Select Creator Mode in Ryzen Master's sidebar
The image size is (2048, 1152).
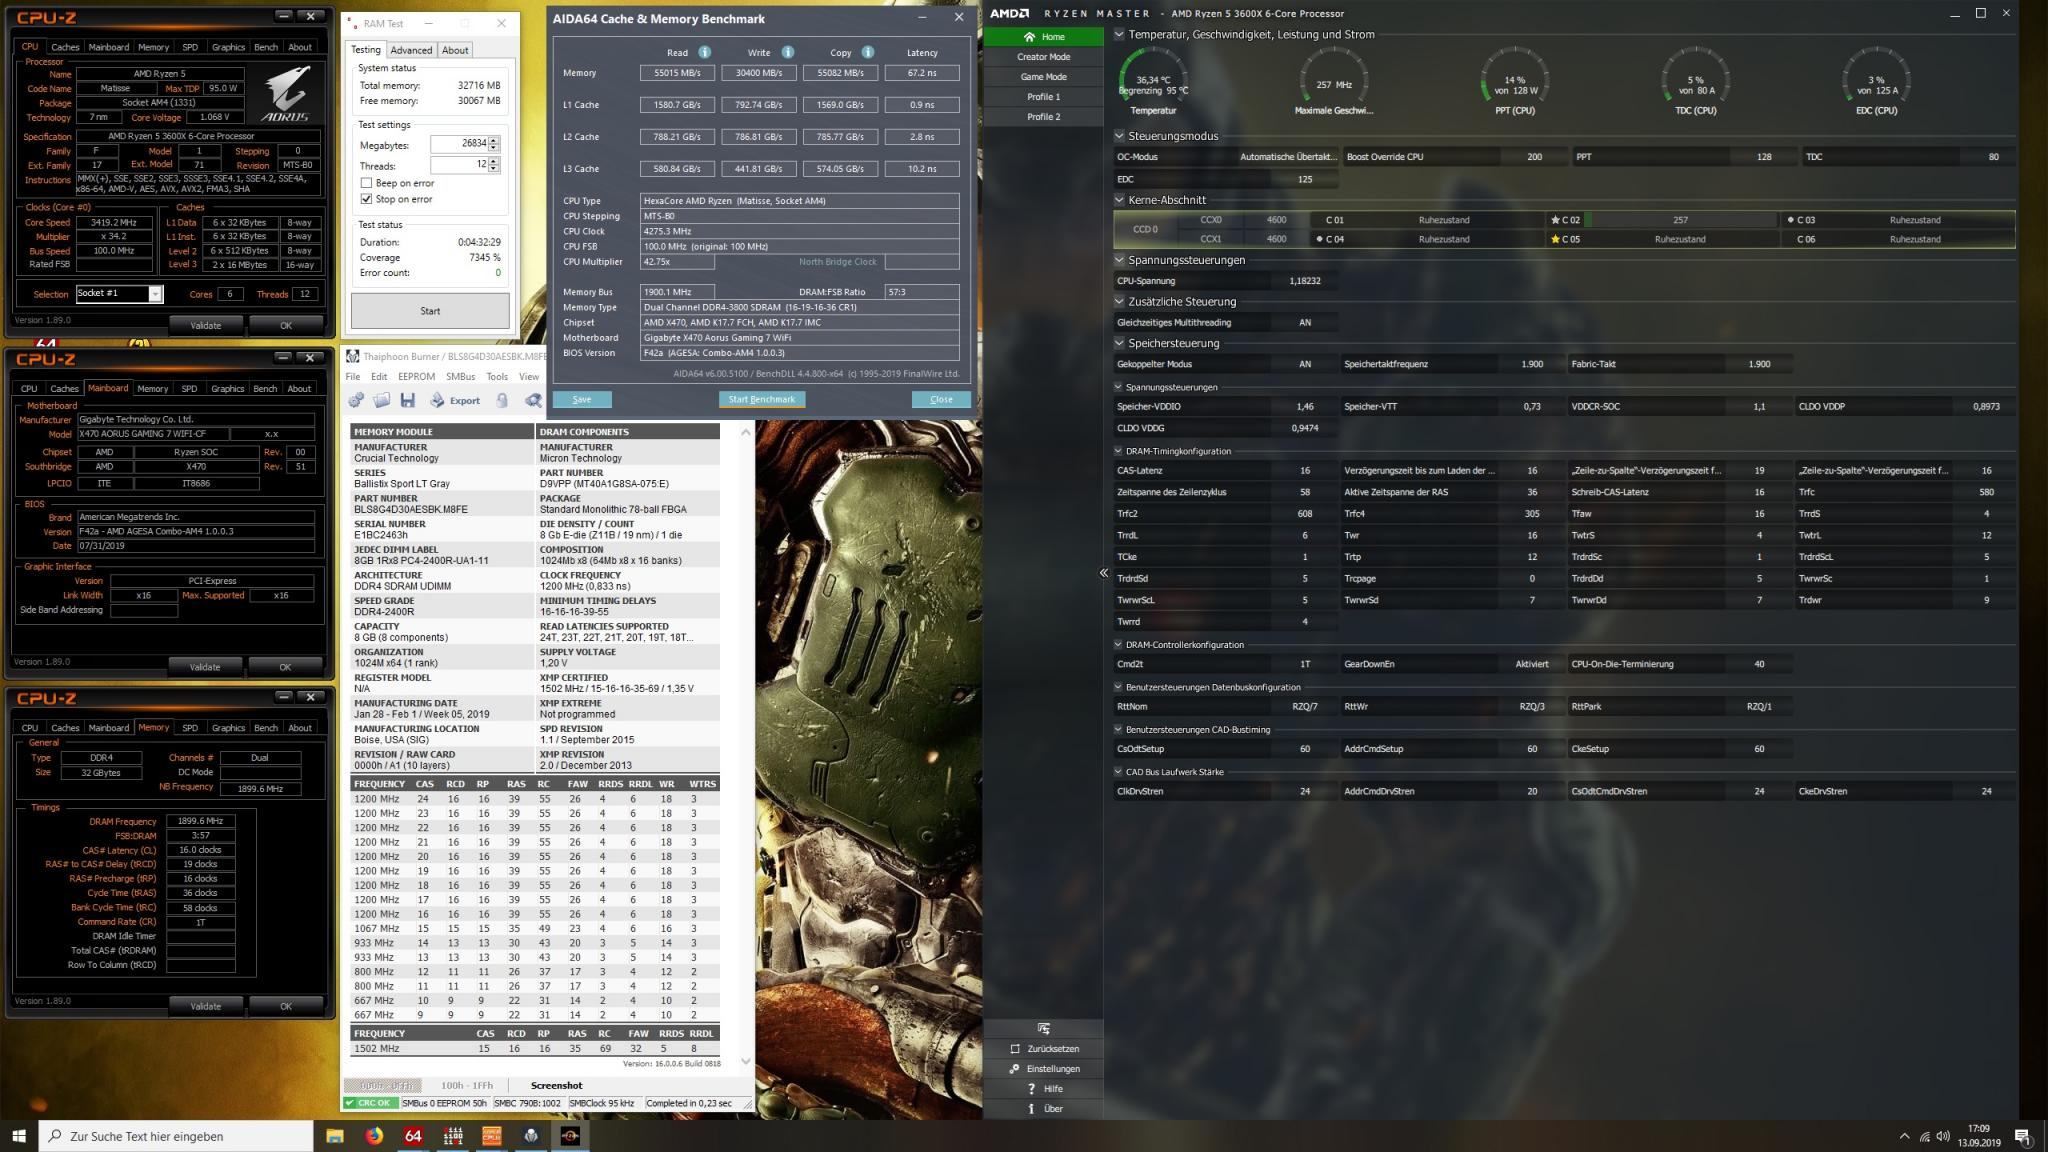click(1043, 57)
